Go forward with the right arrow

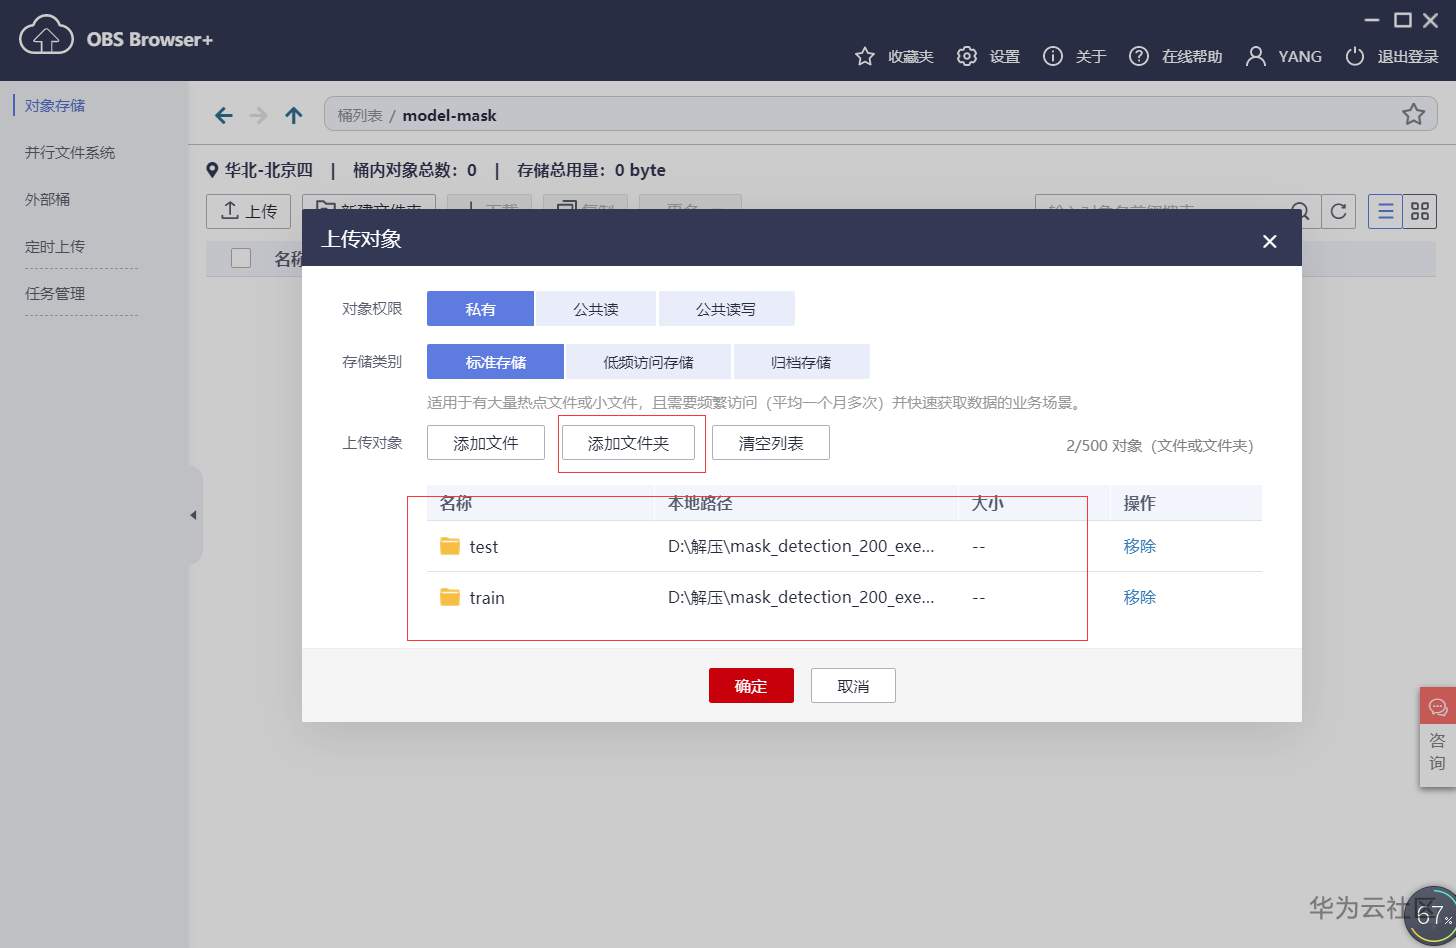coord(258,115)
